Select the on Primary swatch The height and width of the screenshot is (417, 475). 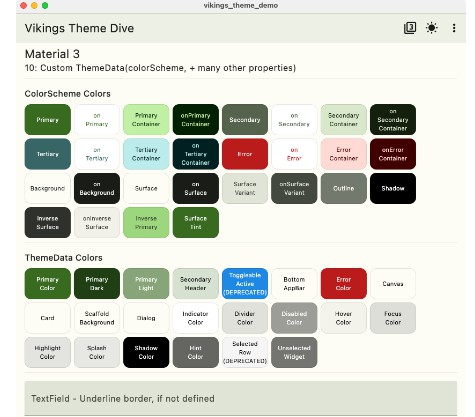(97, 120)
